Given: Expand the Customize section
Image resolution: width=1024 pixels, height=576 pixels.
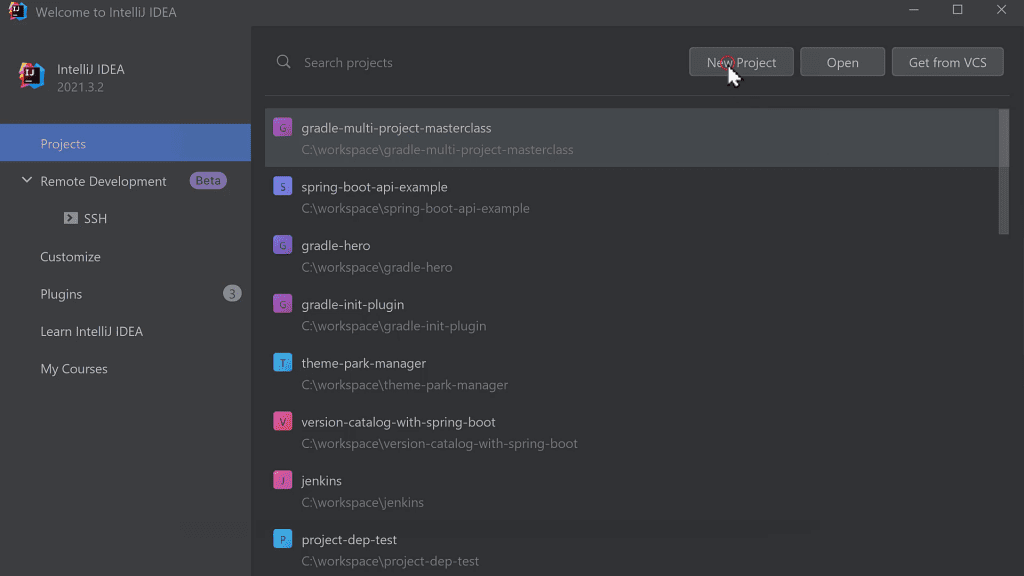Looking at the screenshot, I should [x=70, y=256].
